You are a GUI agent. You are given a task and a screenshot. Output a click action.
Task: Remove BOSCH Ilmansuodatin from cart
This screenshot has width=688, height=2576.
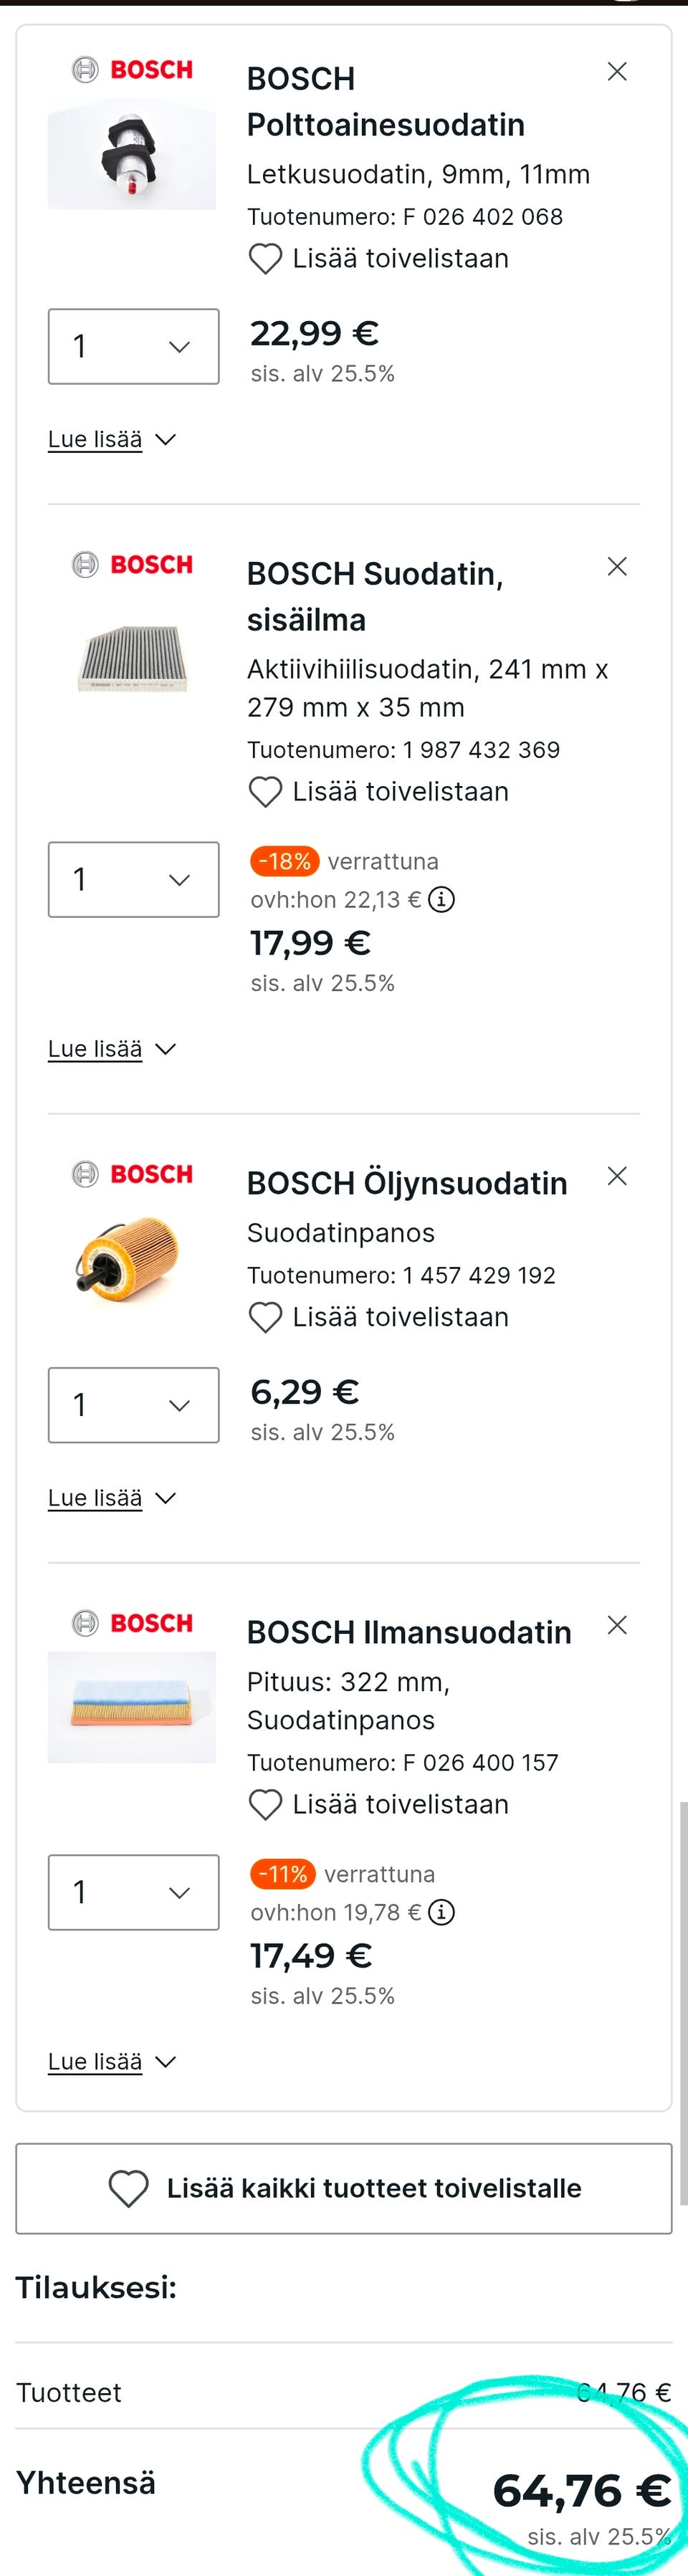(617, 1625)
